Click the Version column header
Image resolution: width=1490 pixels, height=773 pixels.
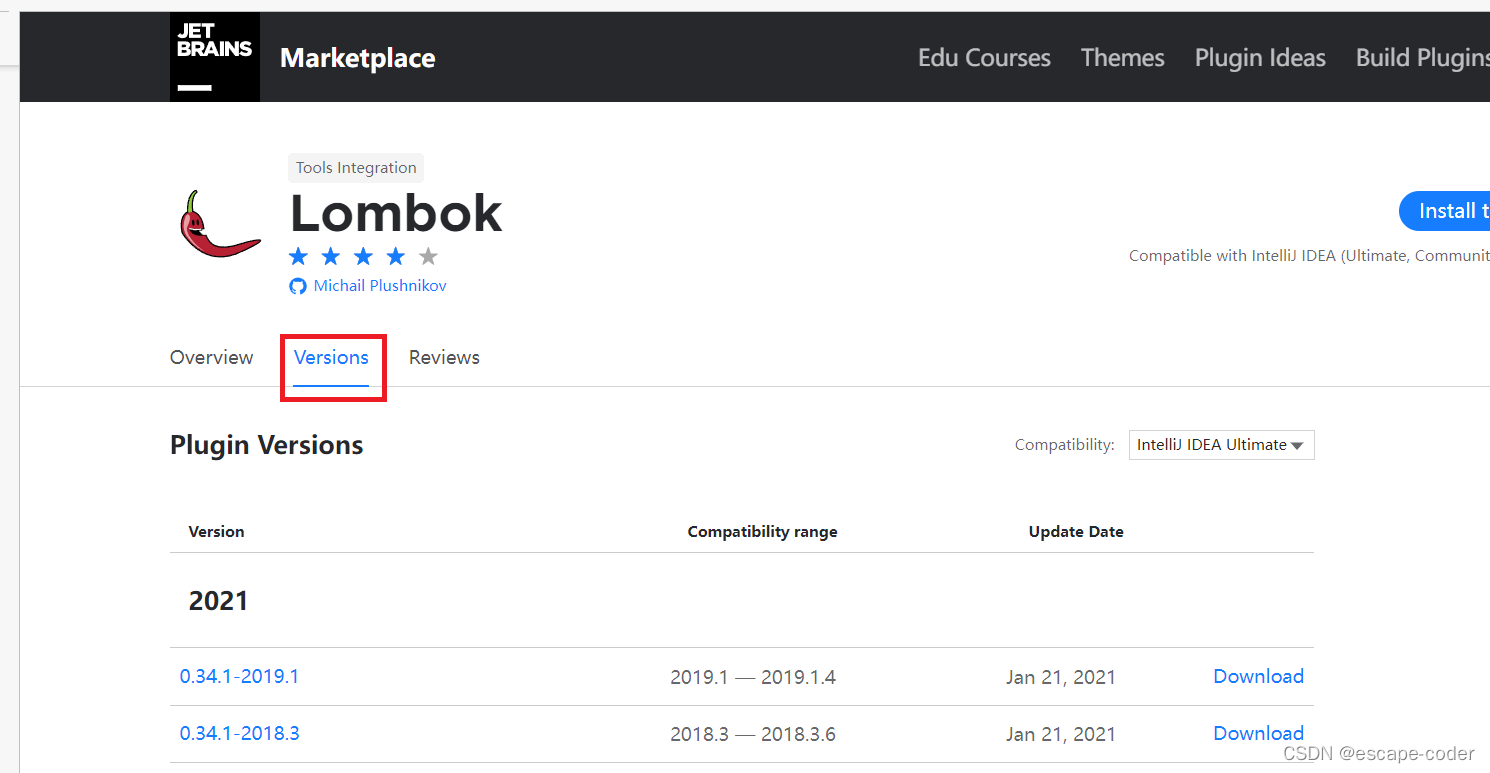[216, 532]
